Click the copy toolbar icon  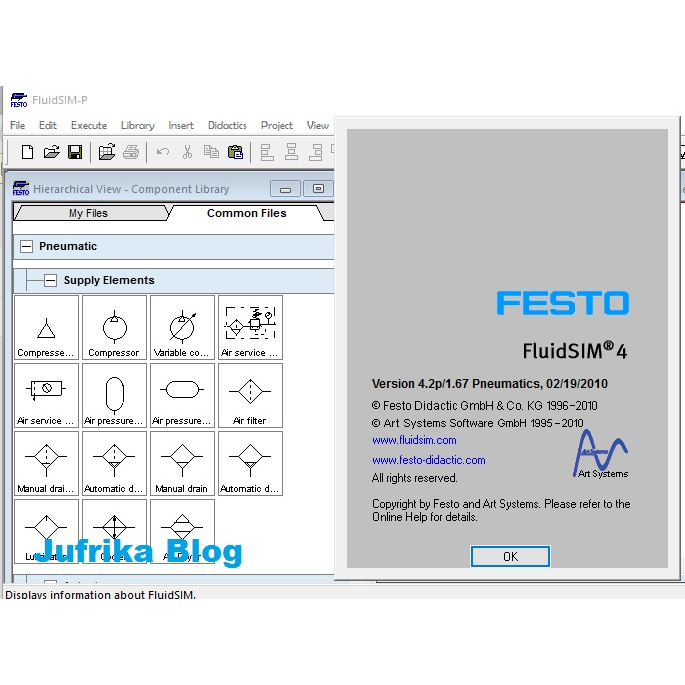click(211, 152)
